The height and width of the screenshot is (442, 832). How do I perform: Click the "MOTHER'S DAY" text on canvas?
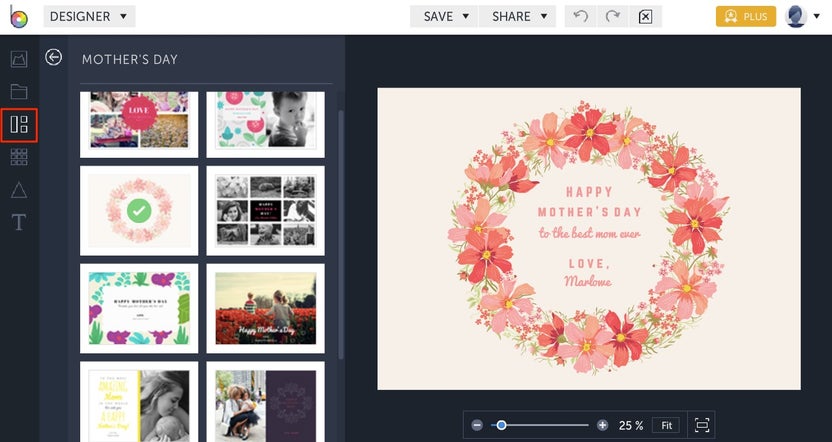[x=590, y=212]
